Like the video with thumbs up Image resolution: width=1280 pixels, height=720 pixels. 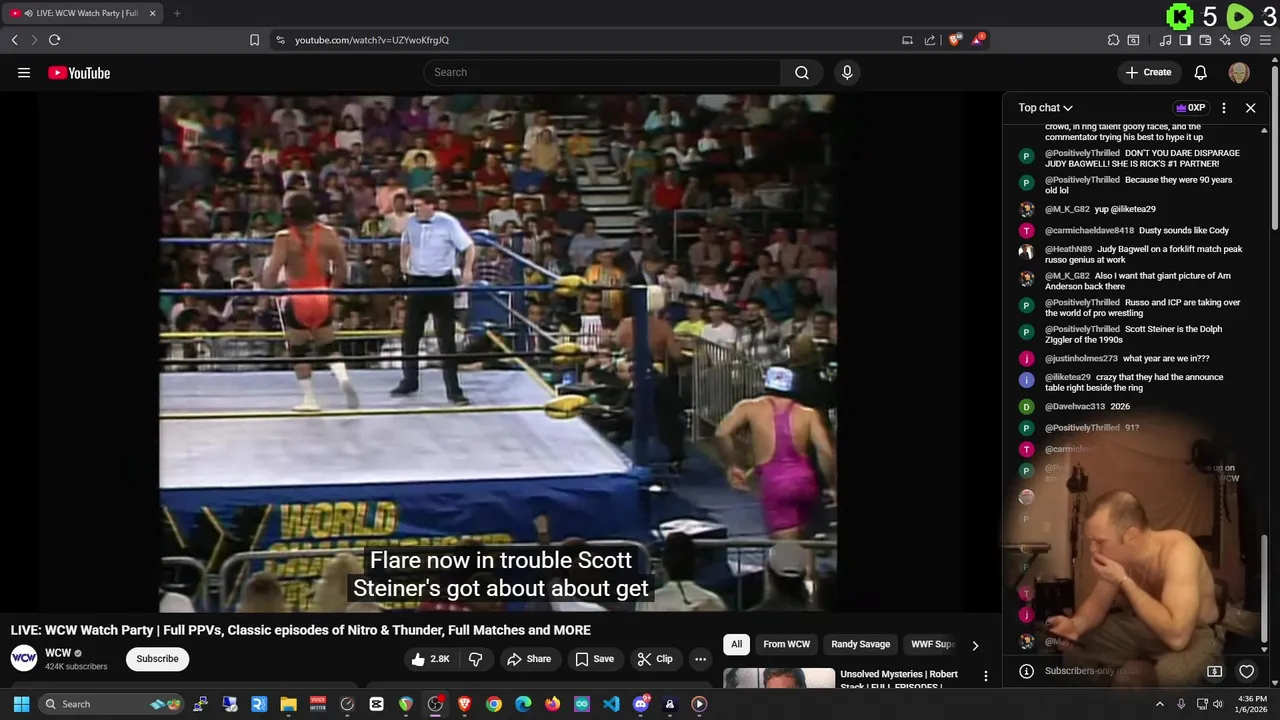point(430,659)
